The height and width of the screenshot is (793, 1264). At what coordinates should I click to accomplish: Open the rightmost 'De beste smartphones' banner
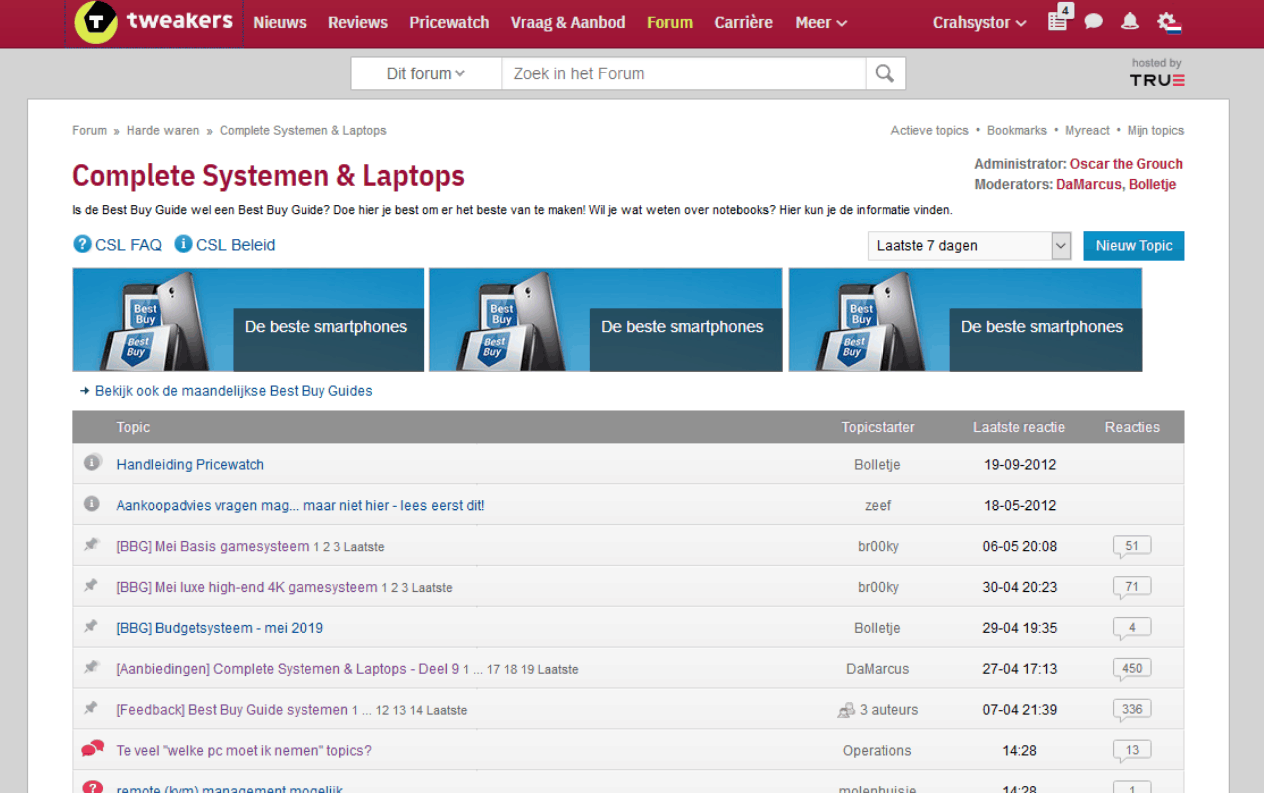pos(965,320)
